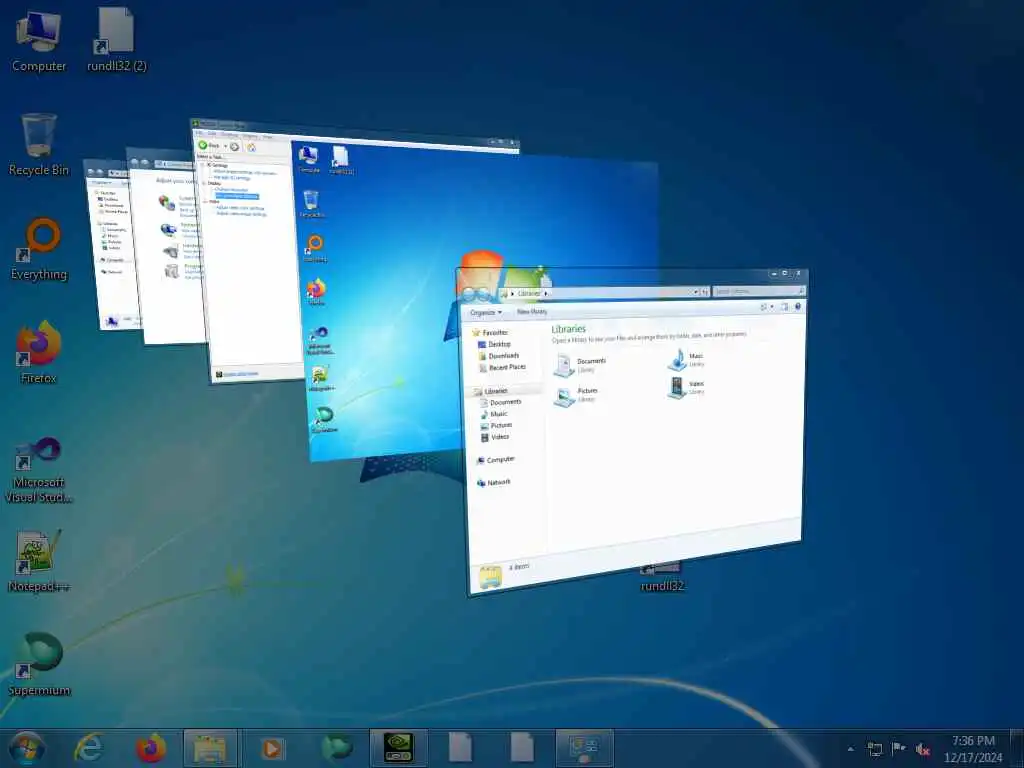Select the Microsoft Visual Studio desktop shortcut
Viewport: 1024px width, 768px height.
pos(39,470)
